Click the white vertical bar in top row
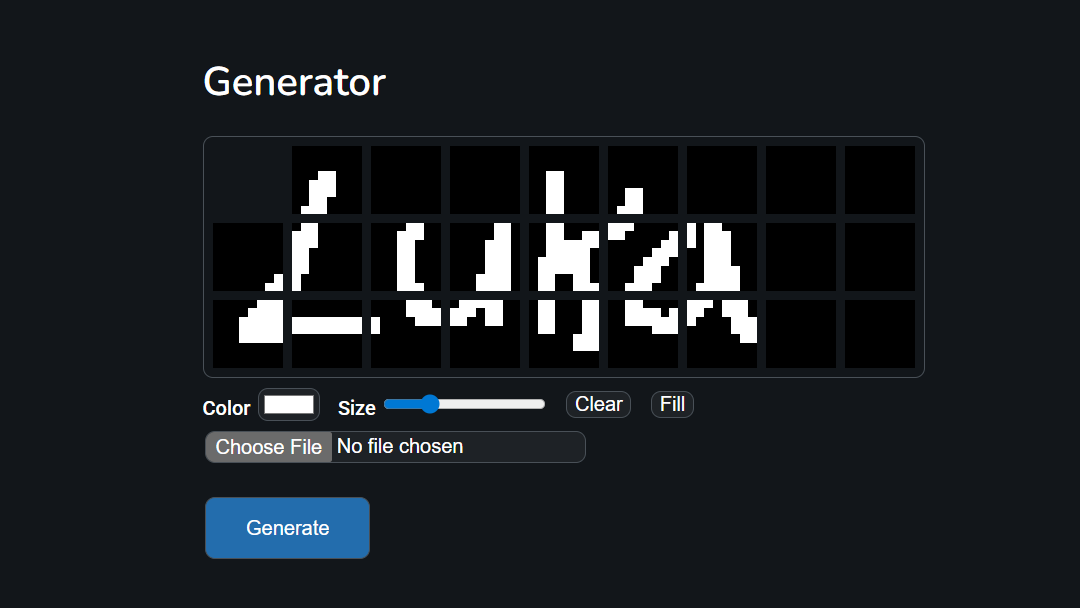 pyautogui.click(x=555, y=193)
